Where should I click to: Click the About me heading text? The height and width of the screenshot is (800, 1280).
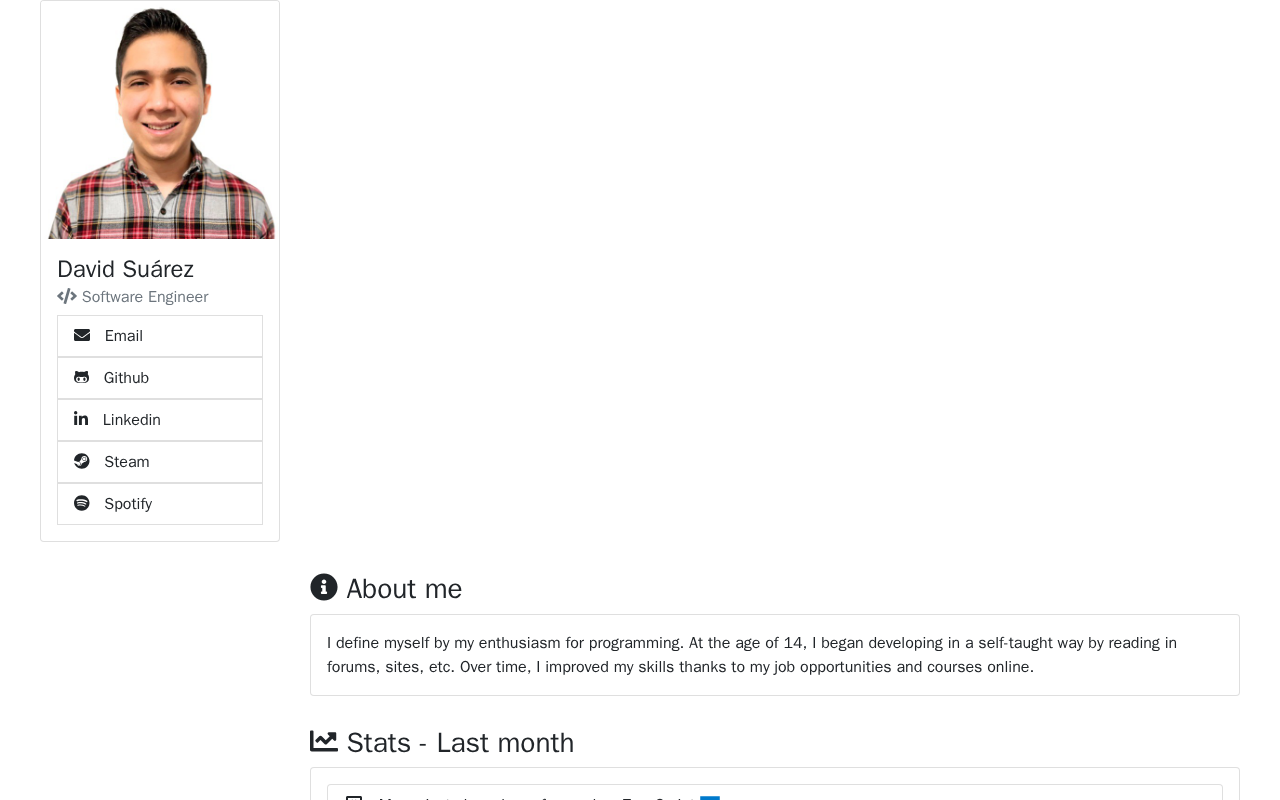point(404,589)
